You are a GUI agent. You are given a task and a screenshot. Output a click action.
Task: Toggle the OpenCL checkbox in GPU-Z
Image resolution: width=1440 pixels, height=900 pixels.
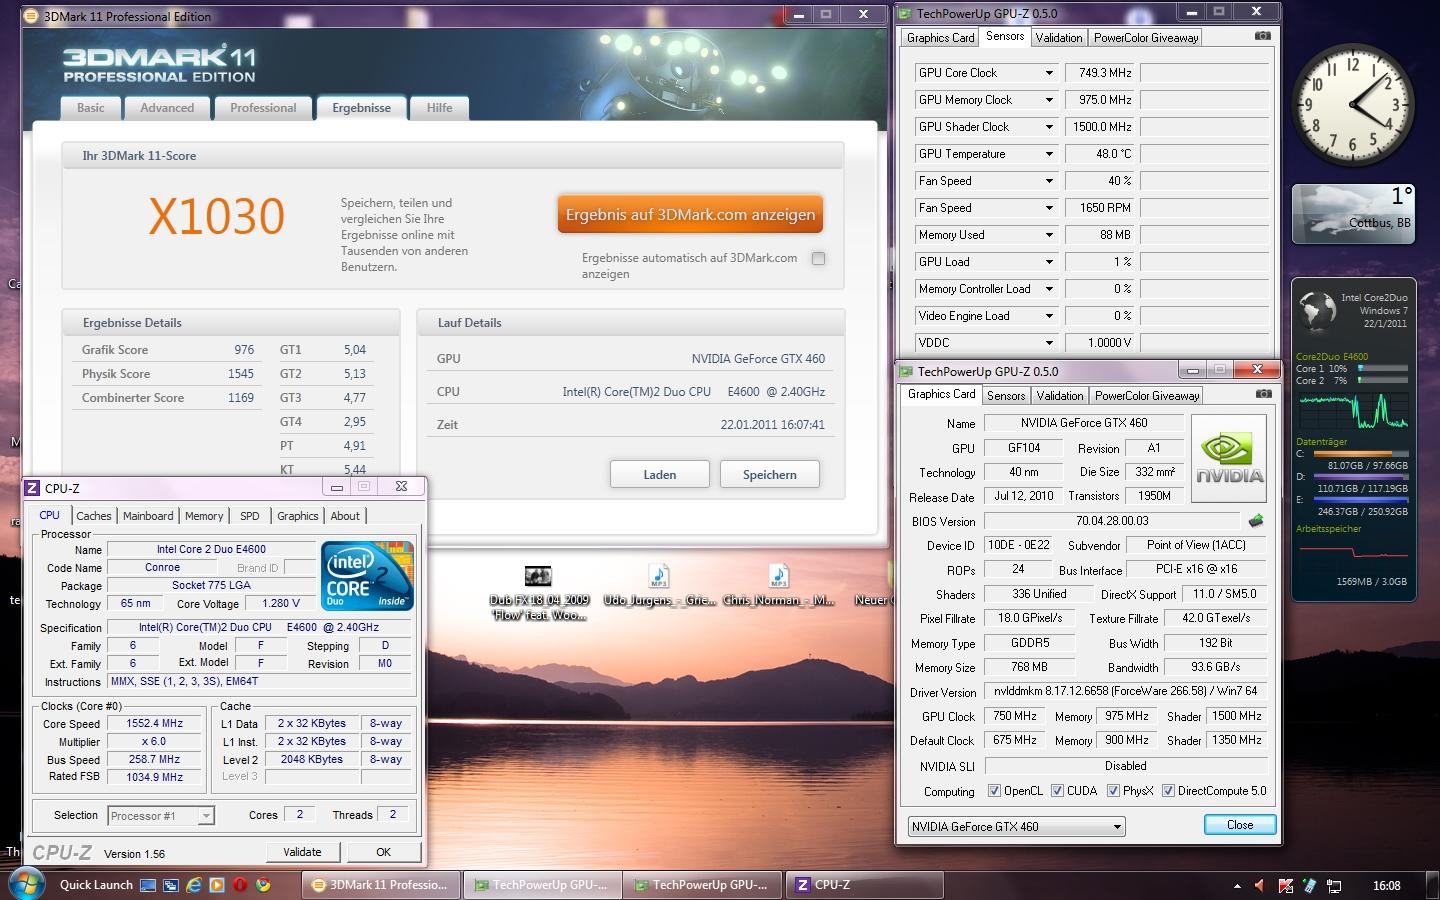coord(994,790)
